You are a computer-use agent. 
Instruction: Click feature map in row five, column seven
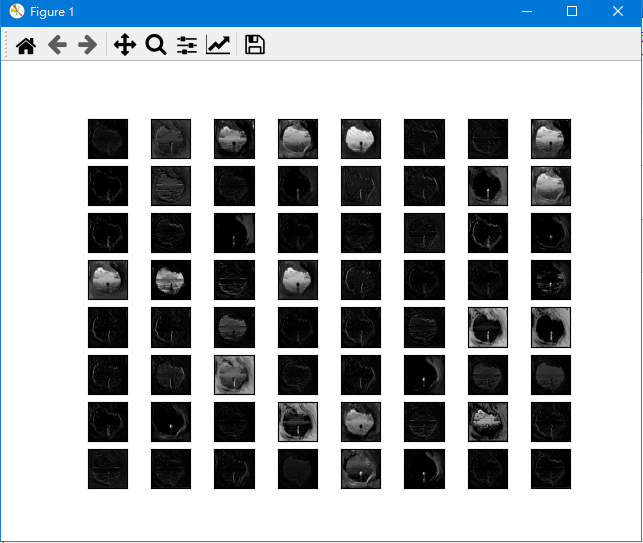(x=488, y=327)
